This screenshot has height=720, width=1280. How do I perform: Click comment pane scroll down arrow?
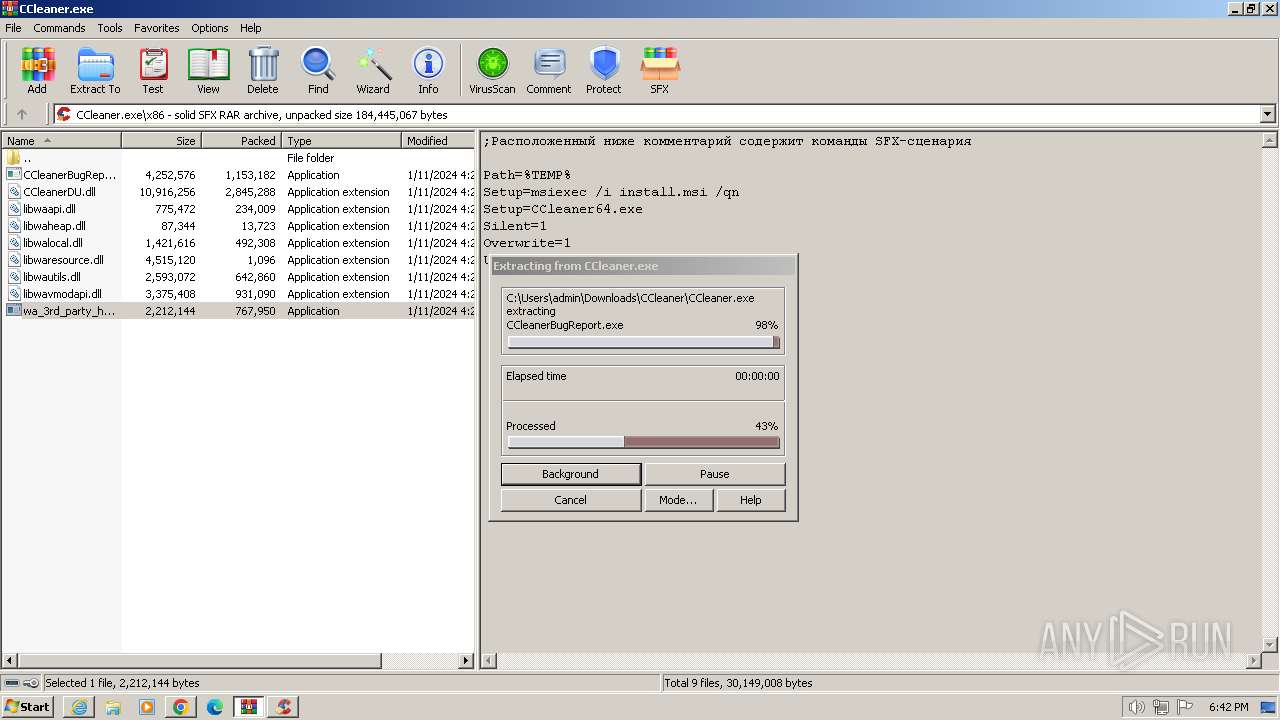point(1270,645)
